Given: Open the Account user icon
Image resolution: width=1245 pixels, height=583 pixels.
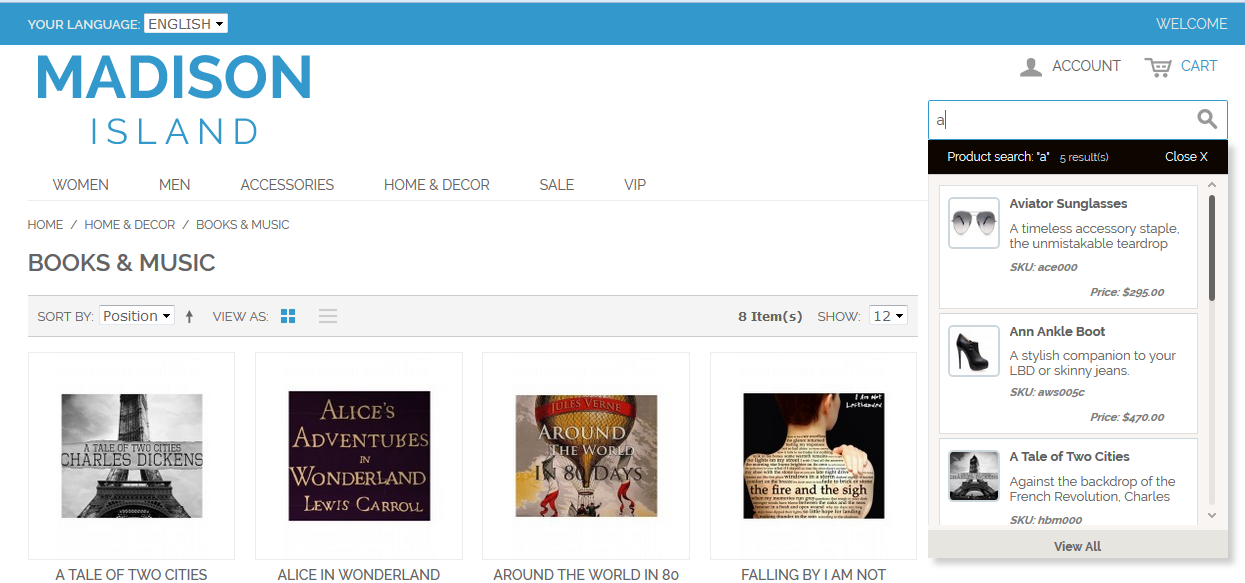Looking at the screenshot, I should point(1030,67).
